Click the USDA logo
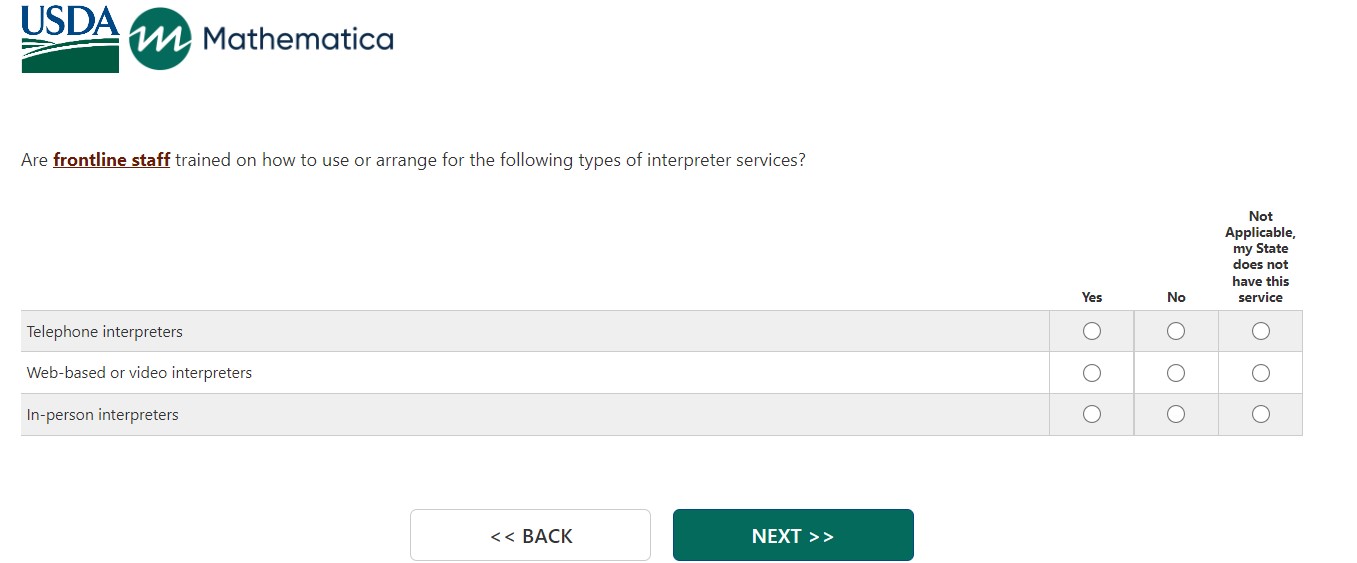The image size is (1357, 563). 70,38
